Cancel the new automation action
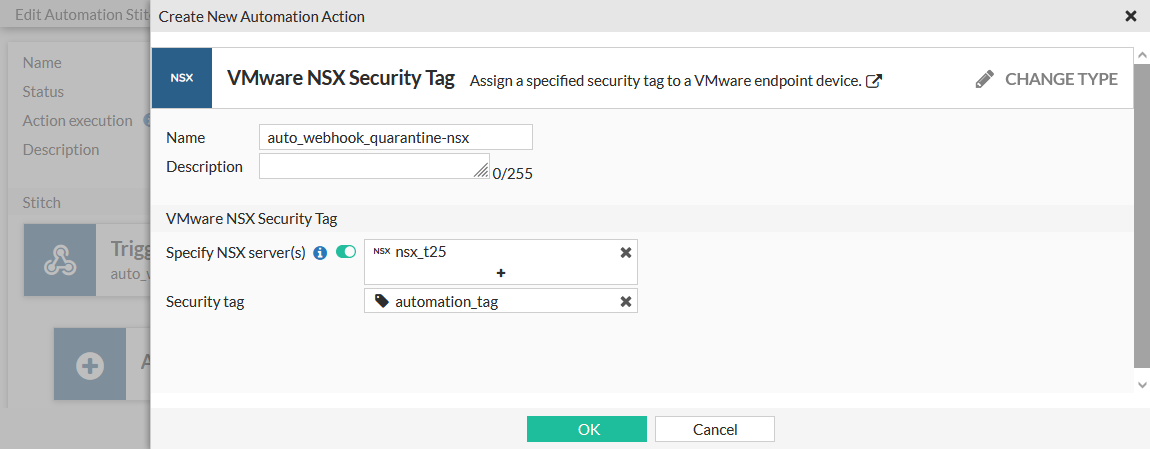 (715, 429)
